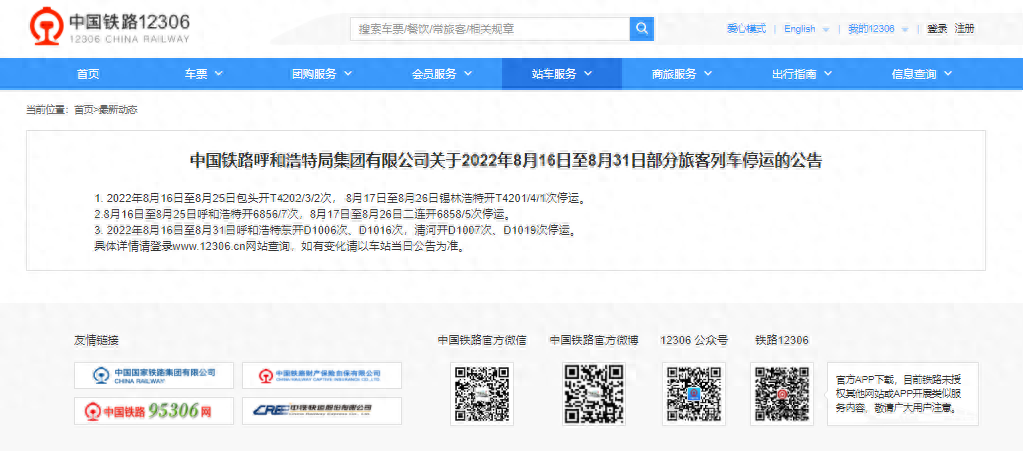Click the 12306 公众号 QR code

click(x=692, y=392)
